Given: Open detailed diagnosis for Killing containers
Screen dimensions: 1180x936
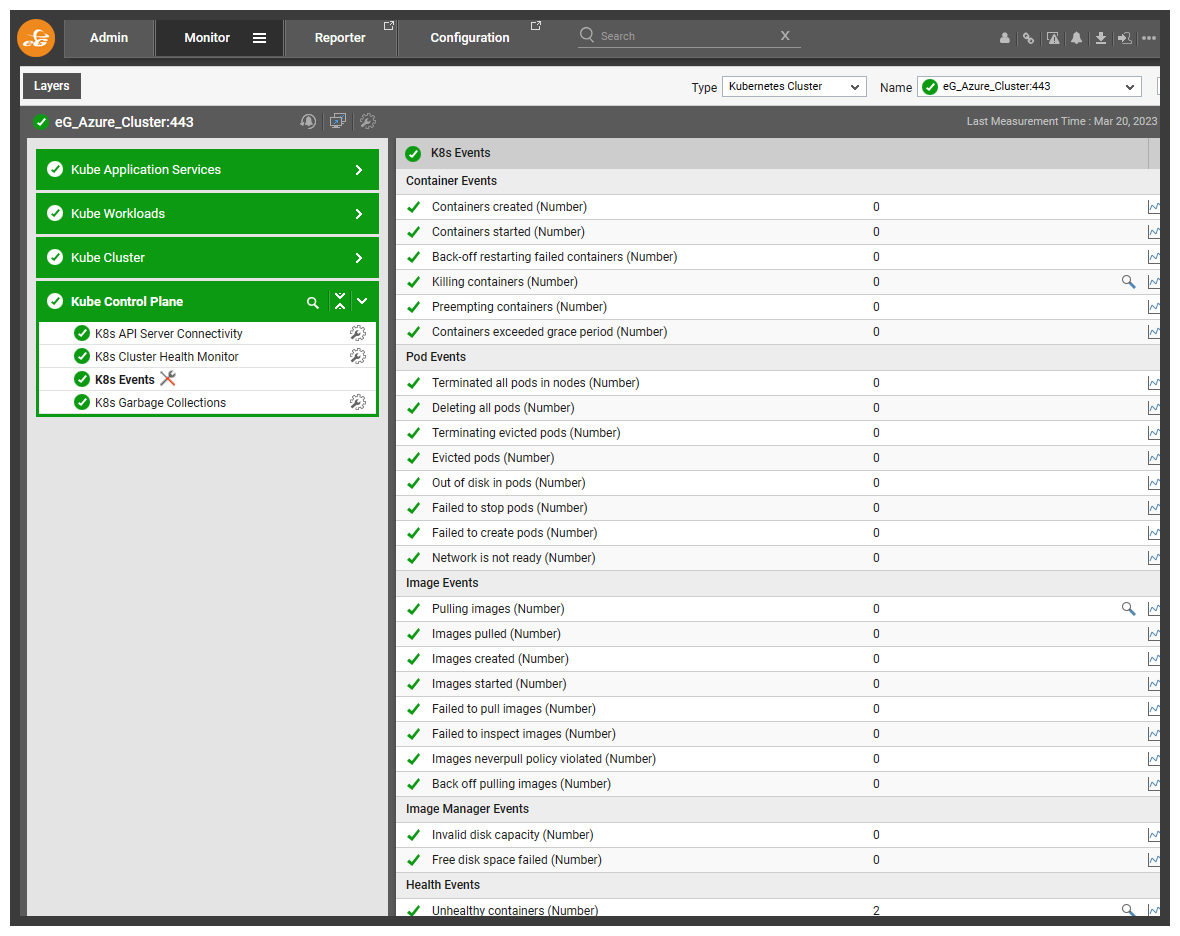Looking at the screenshot, I should (x=1128, y=281).
